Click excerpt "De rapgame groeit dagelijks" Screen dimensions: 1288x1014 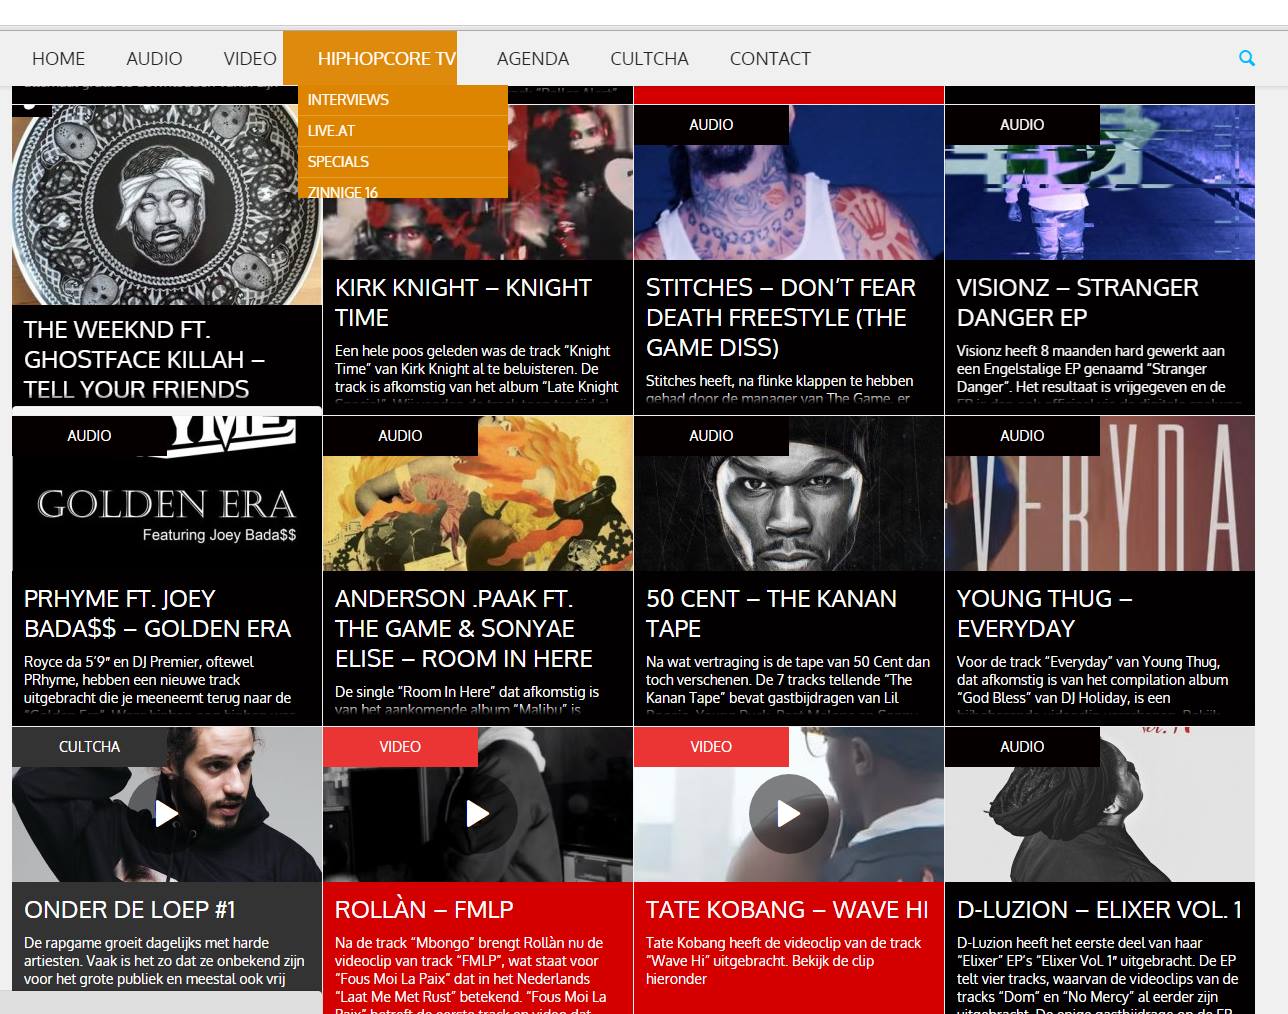click(164, 961)
